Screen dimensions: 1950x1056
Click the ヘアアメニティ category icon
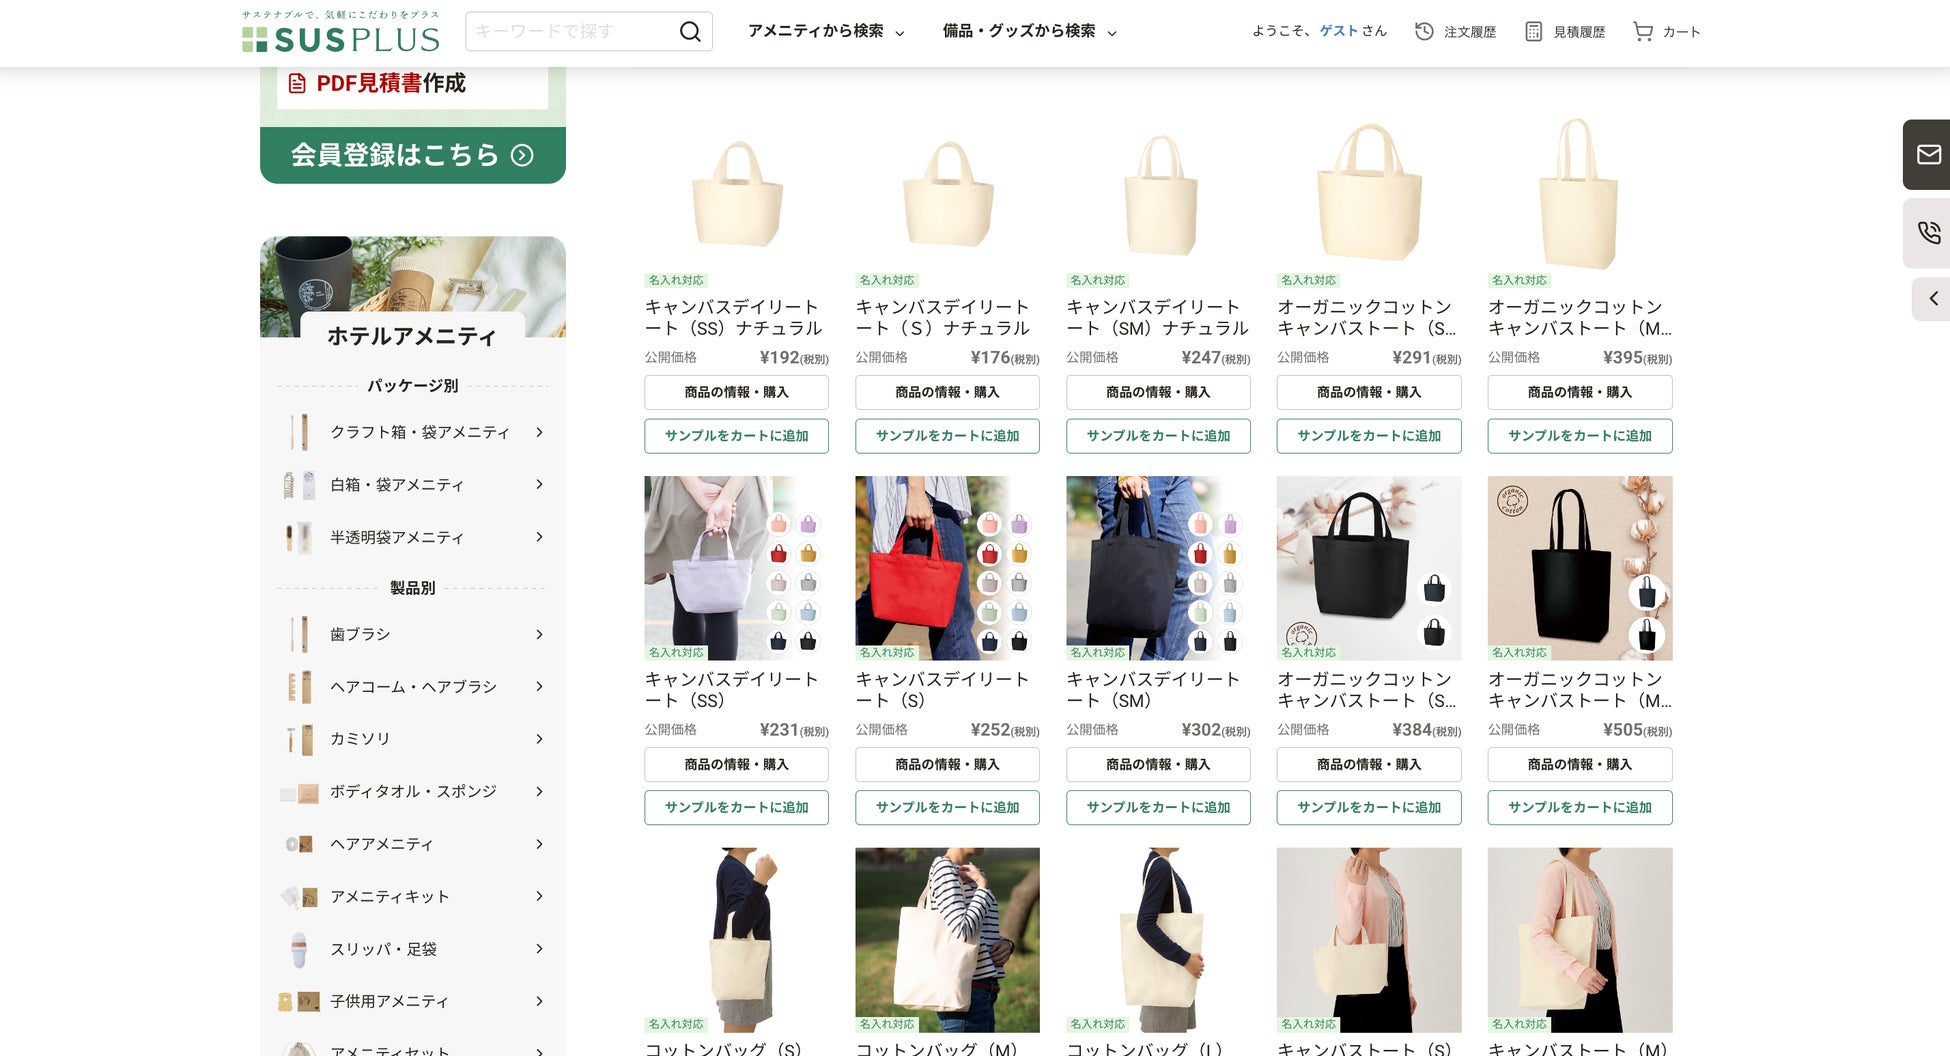click(x=299, y=844)
